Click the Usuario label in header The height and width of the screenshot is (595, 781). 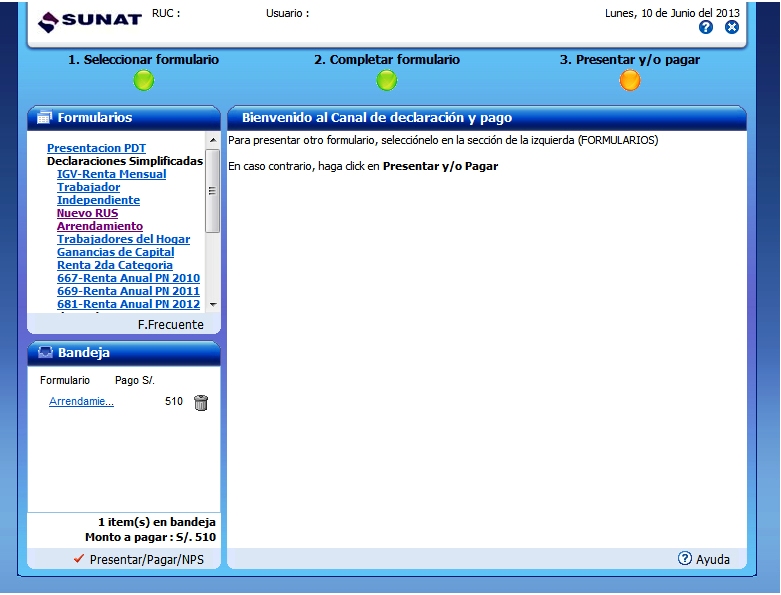click(x=287, y=13)
